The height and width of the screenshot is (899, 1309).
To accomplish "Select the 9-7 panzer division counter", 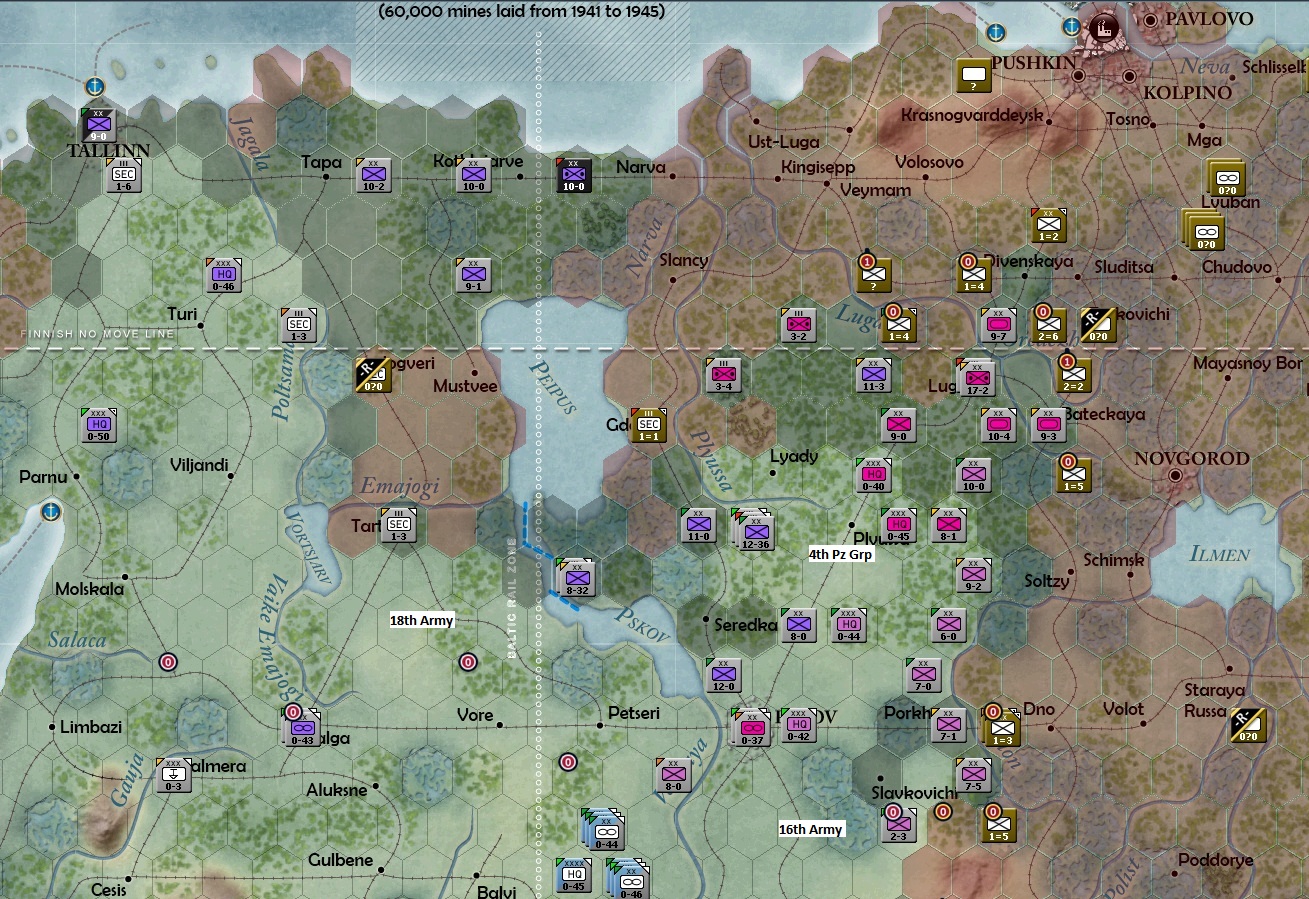I will pos(998,325).
